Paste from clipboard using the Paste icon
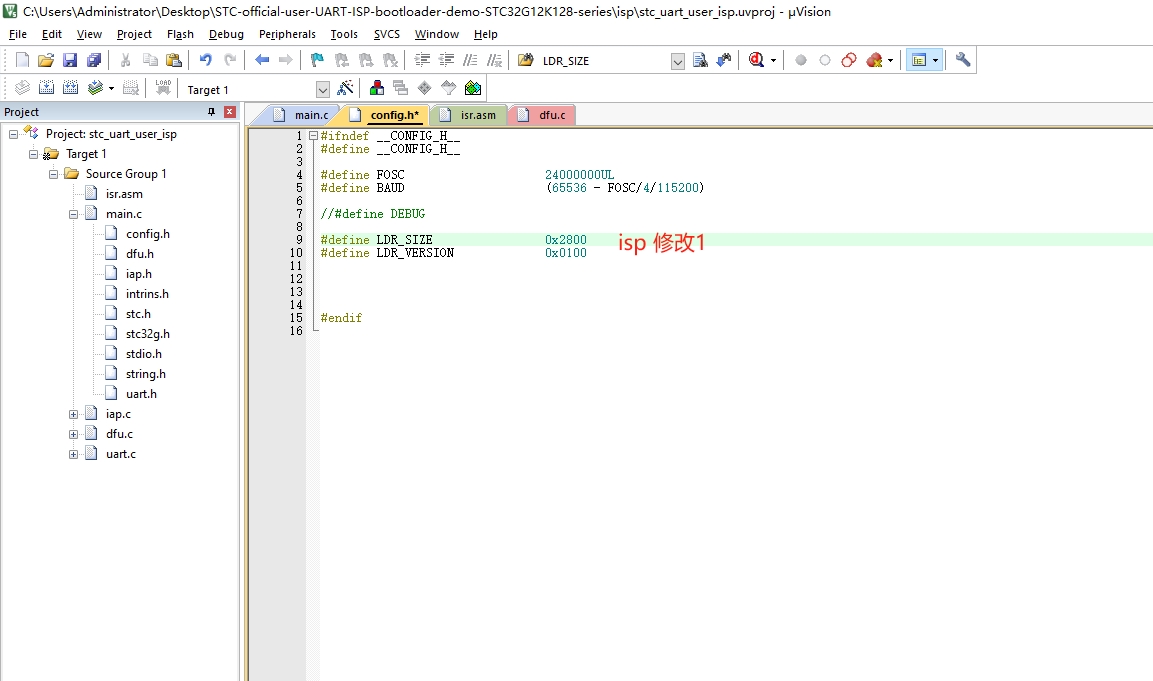Viewport: 1153px width, 681px height. tap(174, 60)
